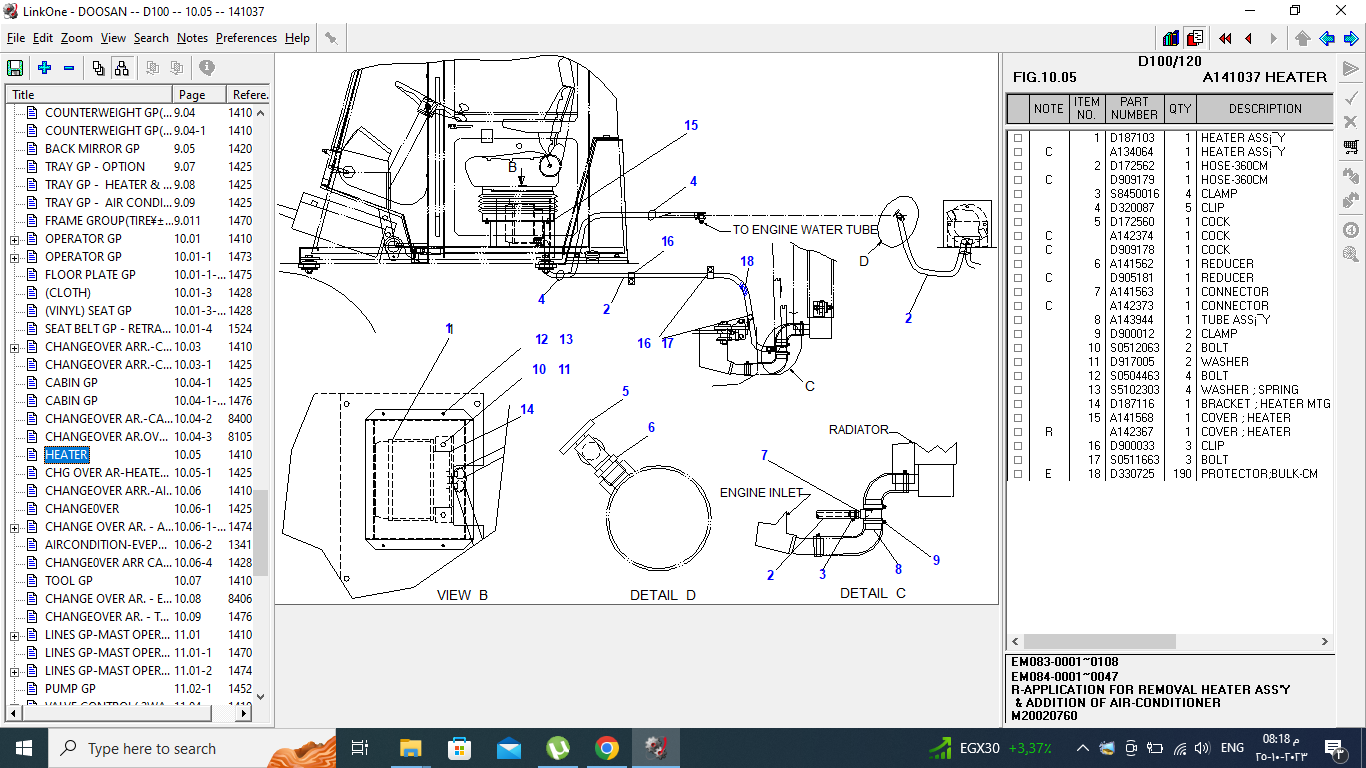Check the box for S8450016 CLAMP
The image size is (1366, 768).
coord(1018,194)
